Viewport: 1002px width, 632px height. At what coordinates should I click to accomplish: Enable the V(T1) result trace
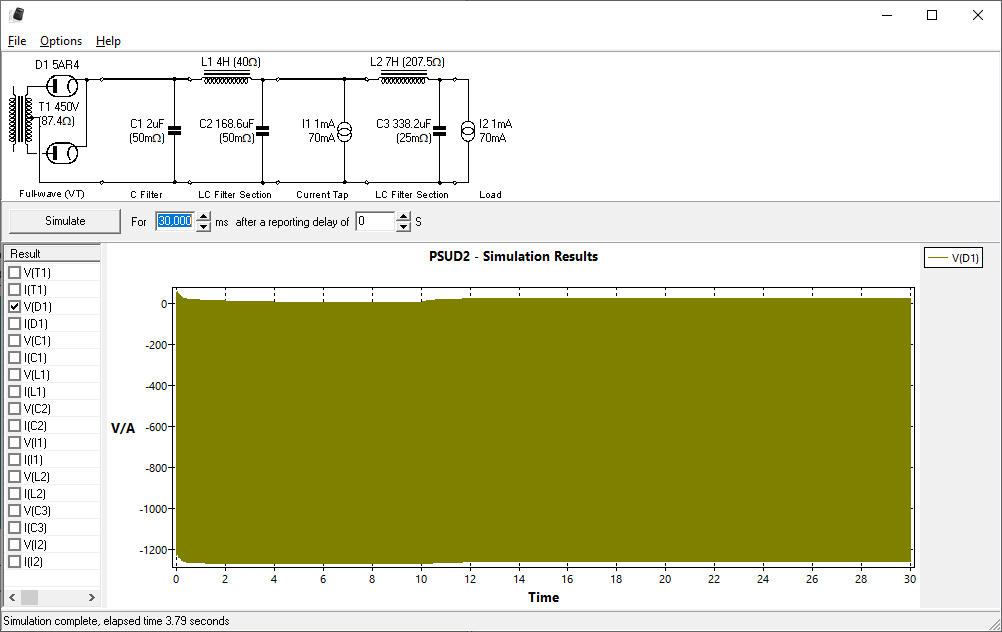[x=15, y=272]
